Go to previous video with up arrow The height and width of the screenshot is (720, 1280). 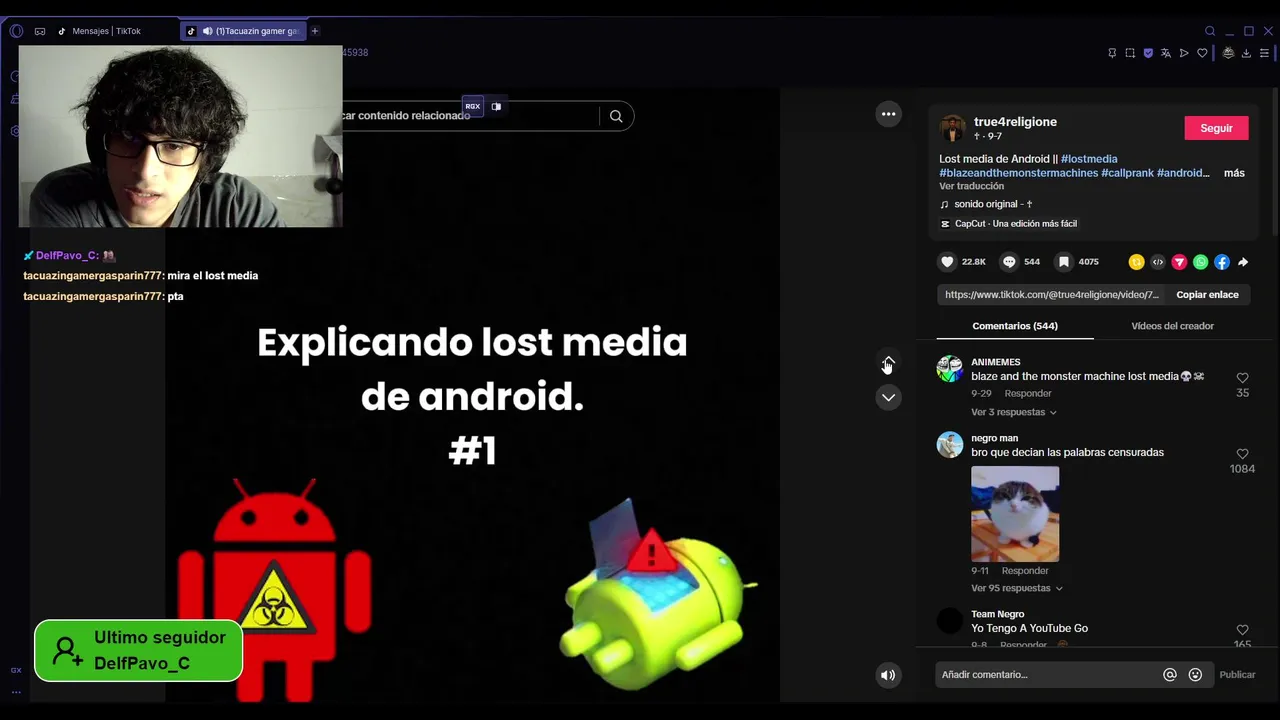click(x=888, y=361)
